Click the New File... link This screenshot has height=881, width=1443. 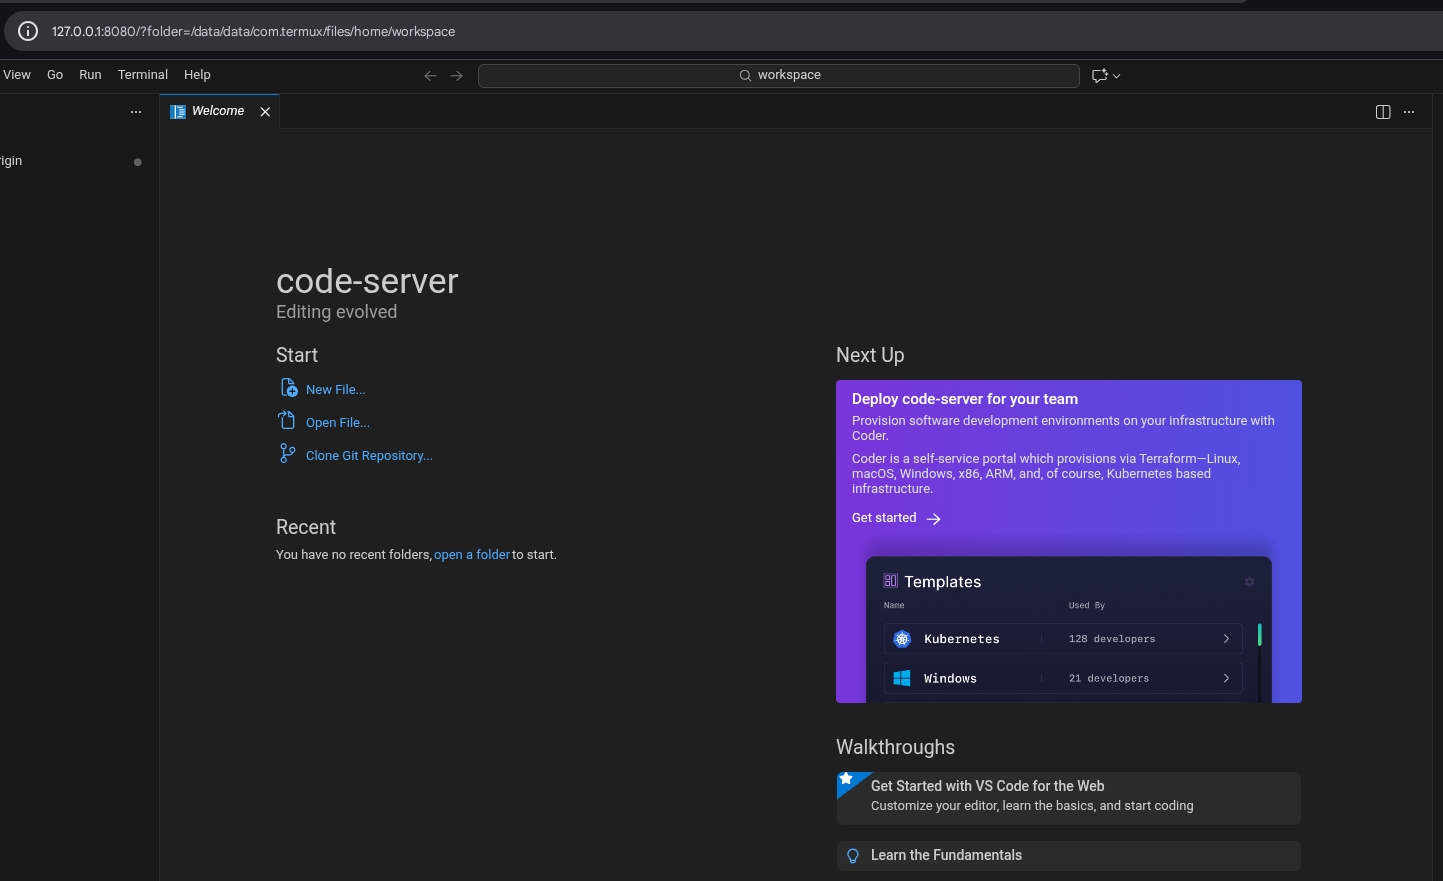336,390
